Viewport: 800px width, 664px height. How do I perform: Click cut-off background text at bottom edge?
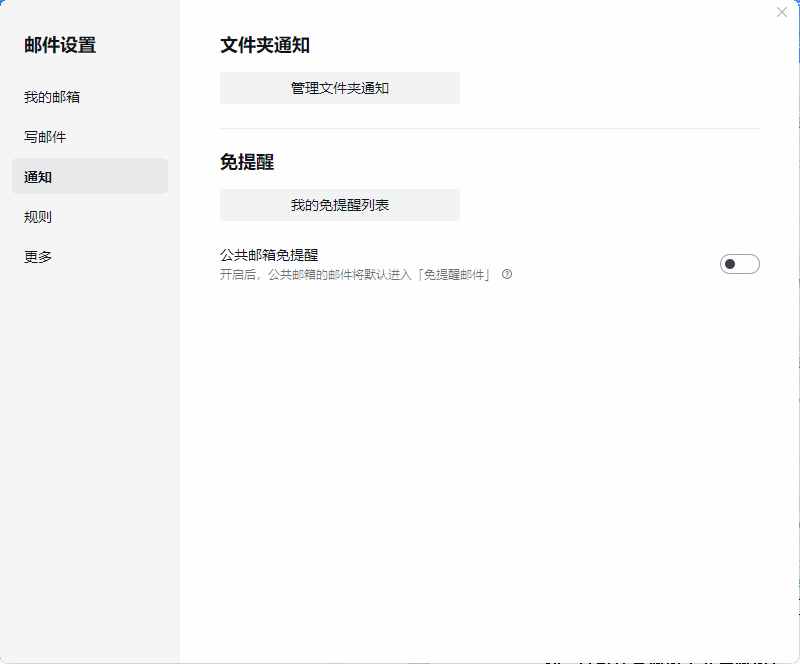pos(660,660)
